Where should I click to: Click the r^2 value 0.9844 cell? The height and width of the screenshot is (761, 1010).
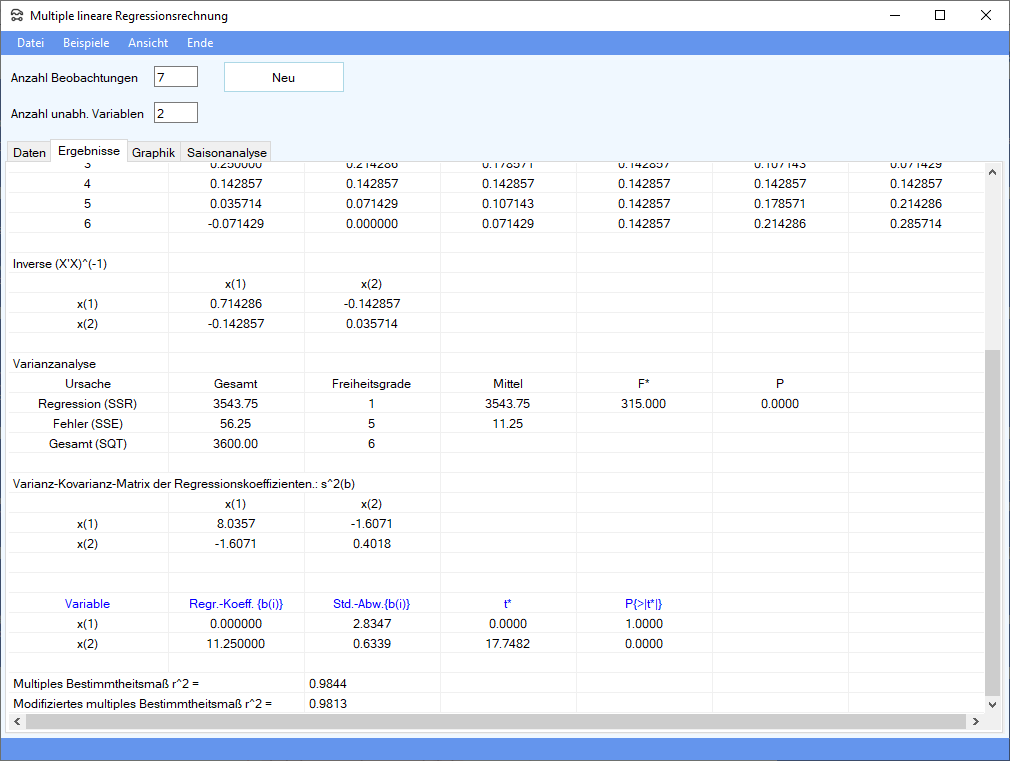coord(328,684)
